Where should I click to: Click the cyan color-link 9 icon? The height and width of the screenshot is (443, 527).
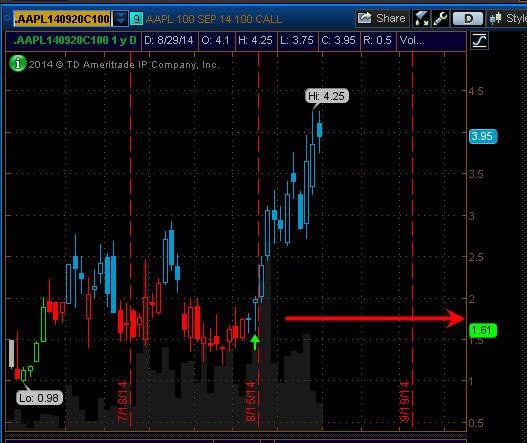point(136,19)
